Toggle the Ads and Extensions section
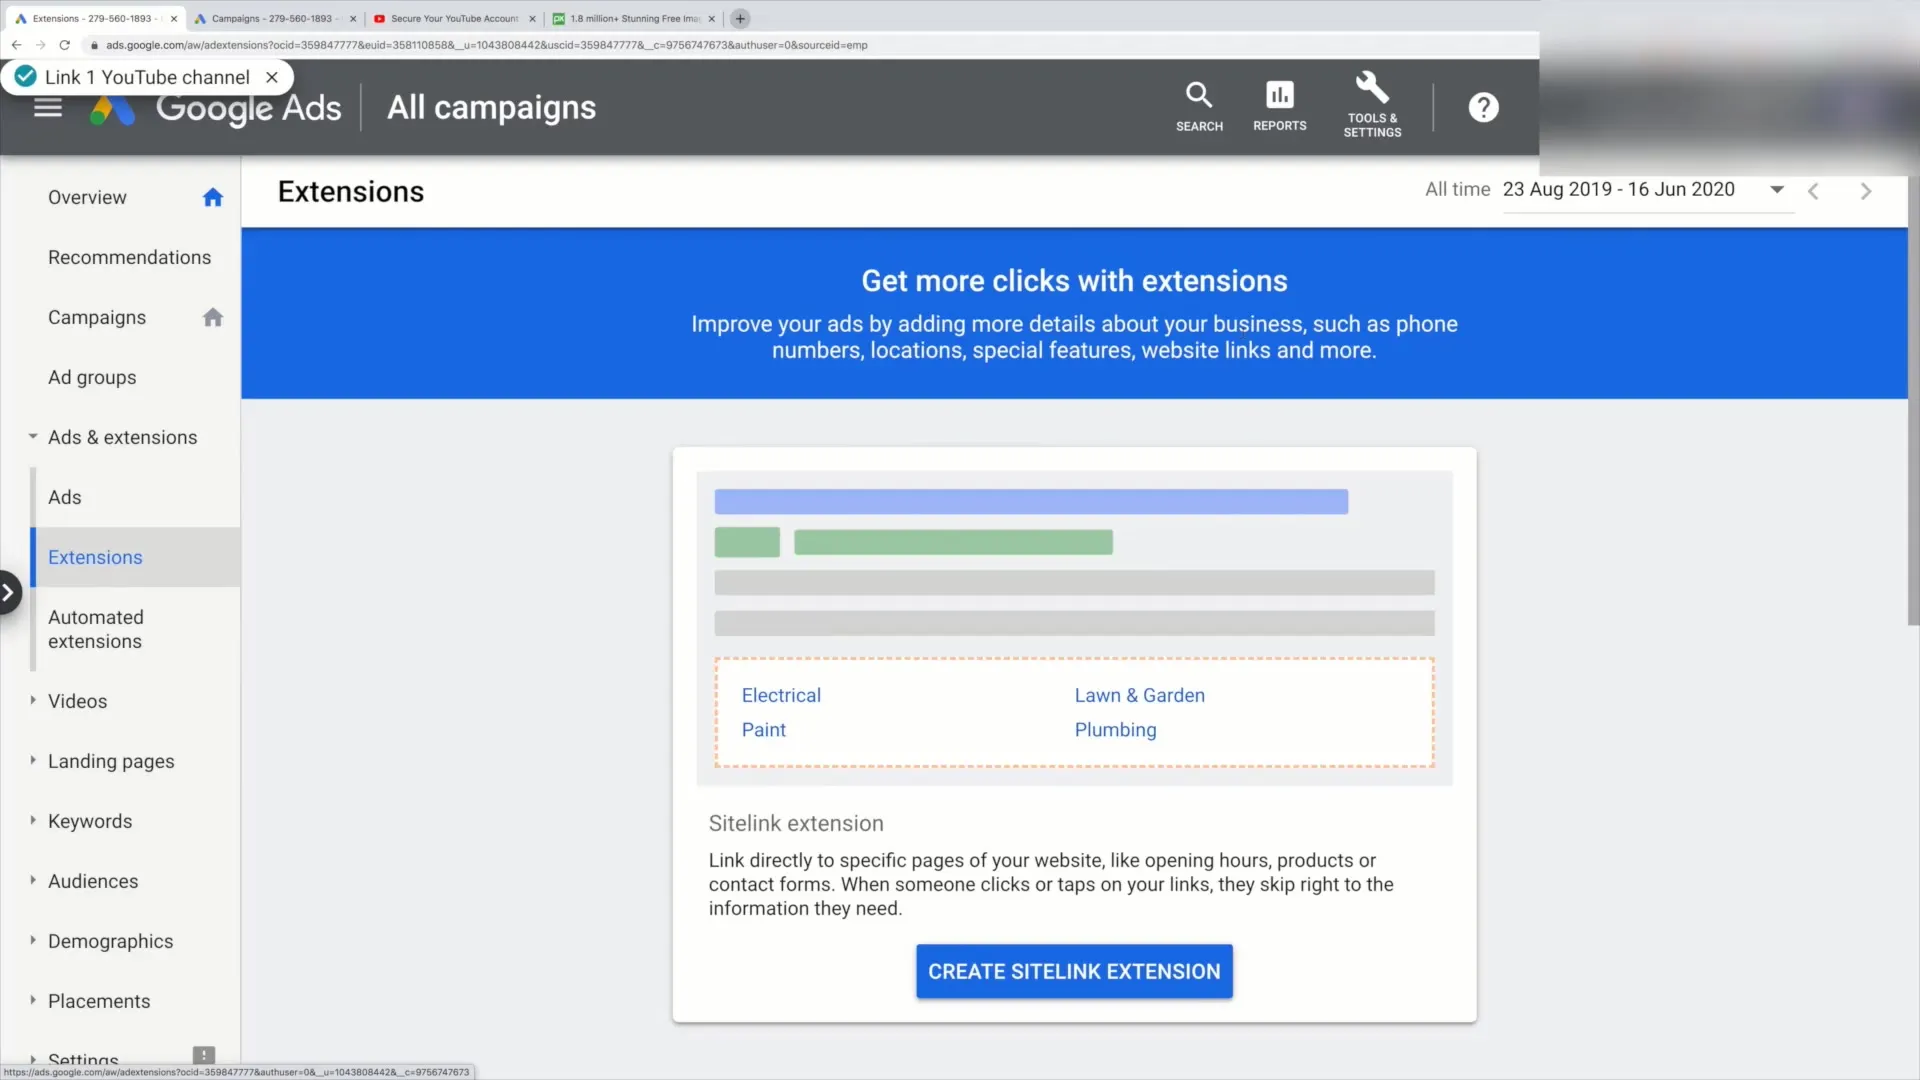This screenshot has width=1920, height=1080. (x=32, y=436)
